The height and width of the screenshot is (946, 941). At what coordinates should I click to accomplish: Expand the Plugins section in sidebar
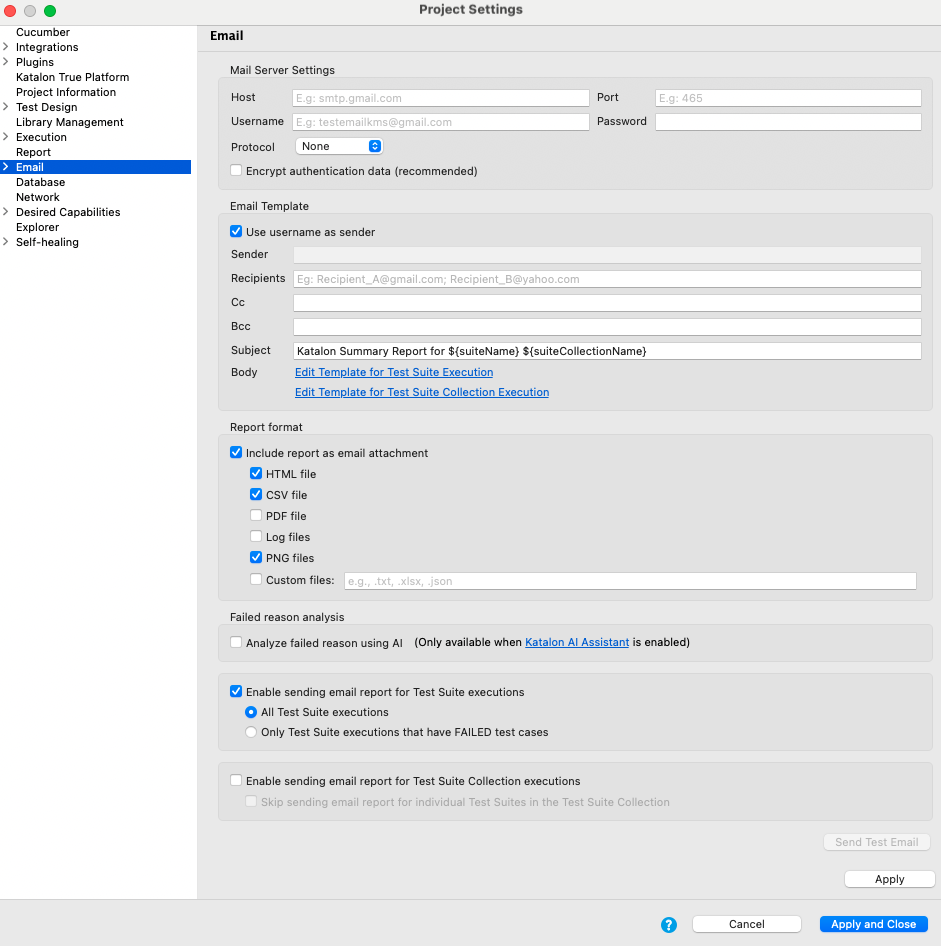click(x=7, y=62)
